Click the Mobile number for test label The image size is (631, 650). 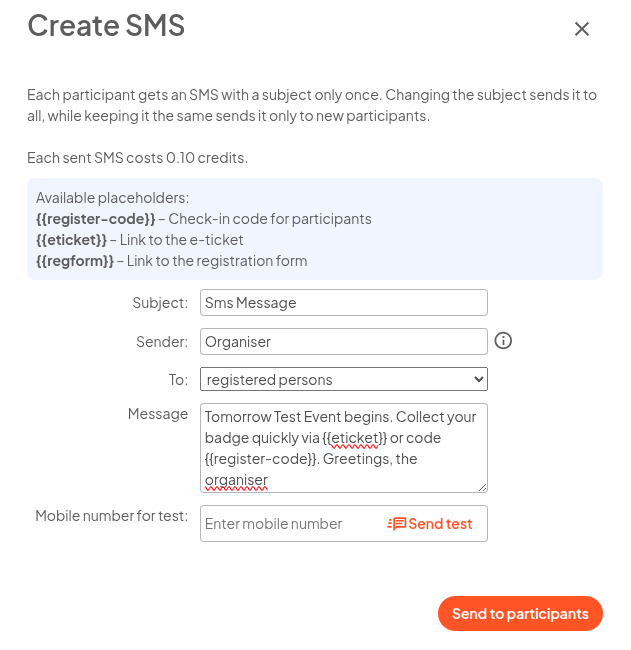pyautogui.click(x=112, y=516)
